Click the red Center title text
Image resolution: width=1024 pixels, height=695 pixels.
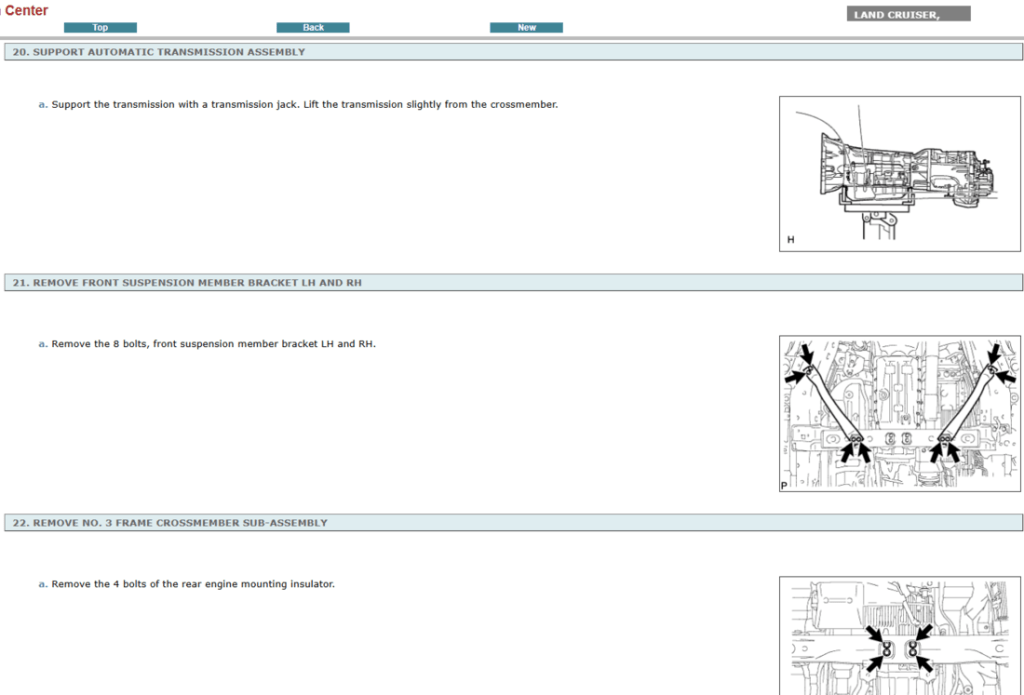pyautogui.click(x=26, y=11)
